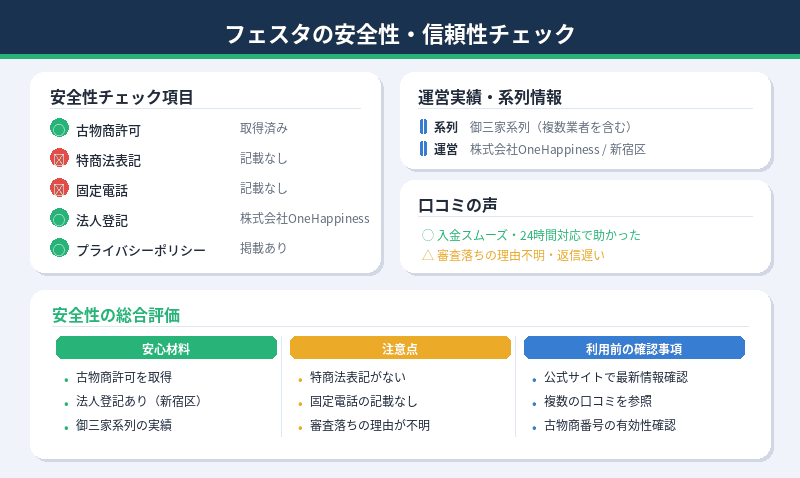This screenshot has height=478, width=800.
Task: Click the 安全性チェック項目 heading
Action: pos(121,97)
